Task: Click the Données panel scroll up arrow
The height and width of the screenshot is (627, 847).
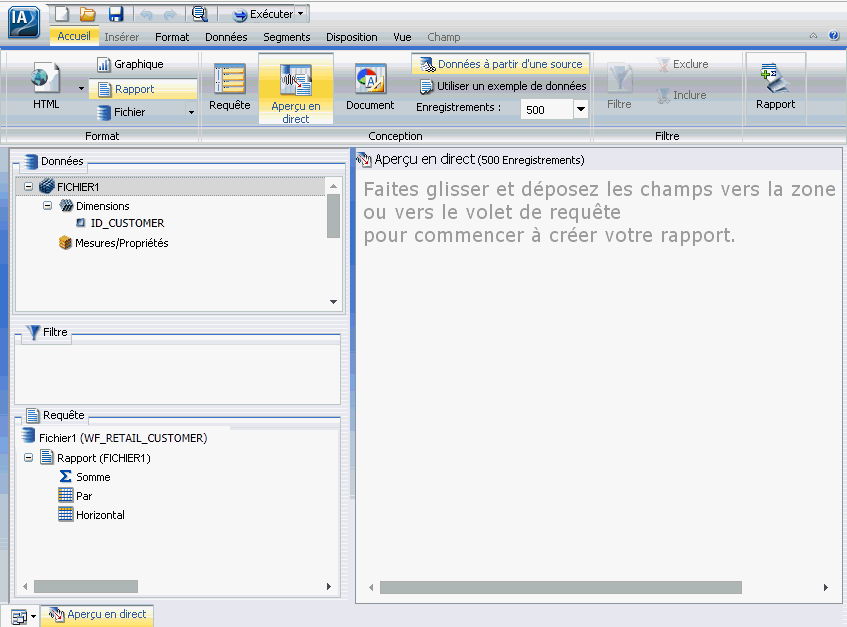Action: pyautogui.click(x=333, y=186)
